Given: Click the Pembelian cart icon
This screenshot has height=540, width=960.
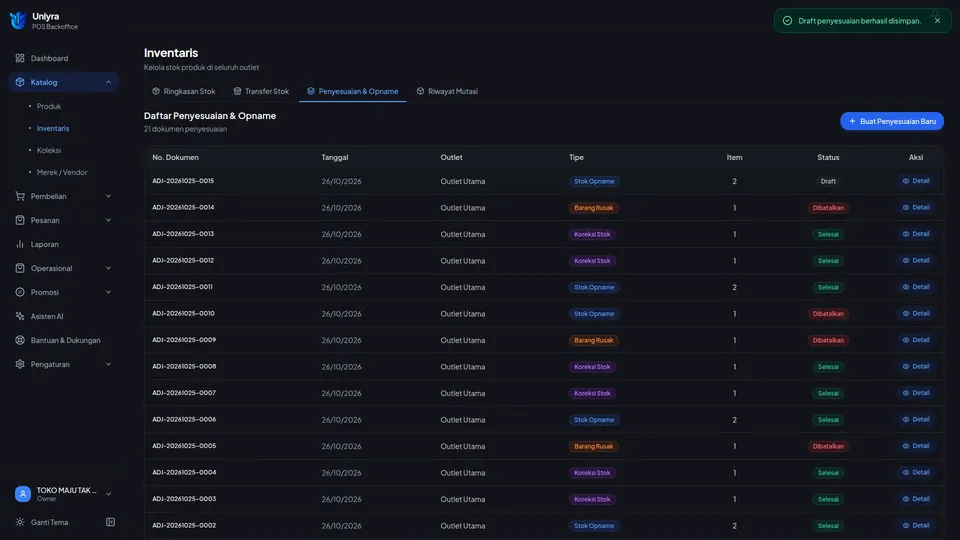Looking at the screenshot, I should pos(20,197).
